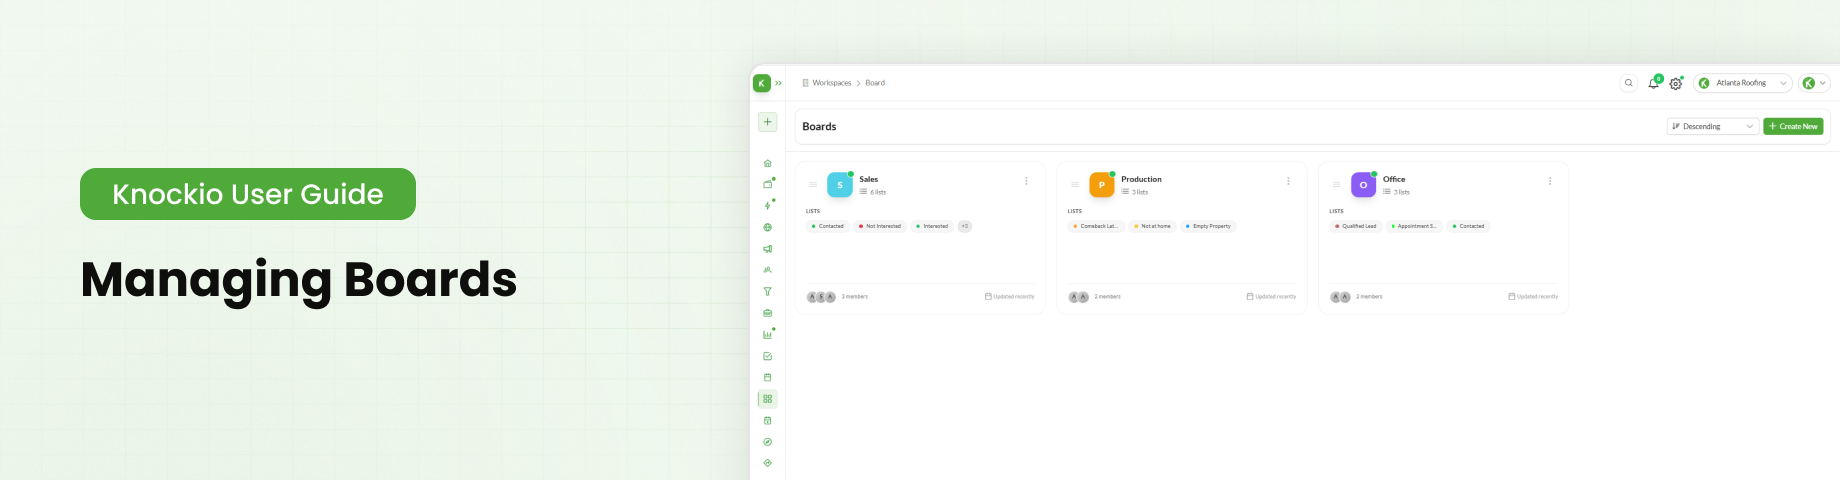Viewport: 1840px width, 480px height.
Task: Click '6 lists' text under Sales
Action: 878,192
